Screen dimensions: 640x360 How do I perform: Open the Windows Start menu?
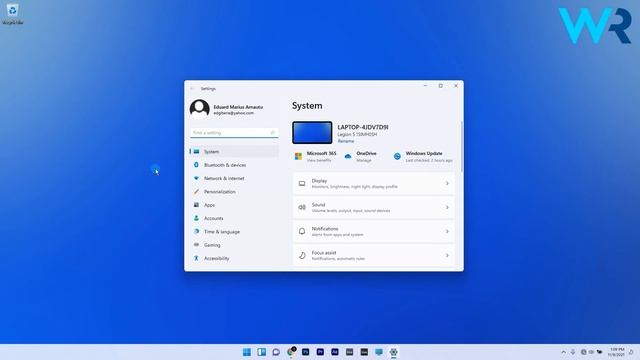(247, 352)
